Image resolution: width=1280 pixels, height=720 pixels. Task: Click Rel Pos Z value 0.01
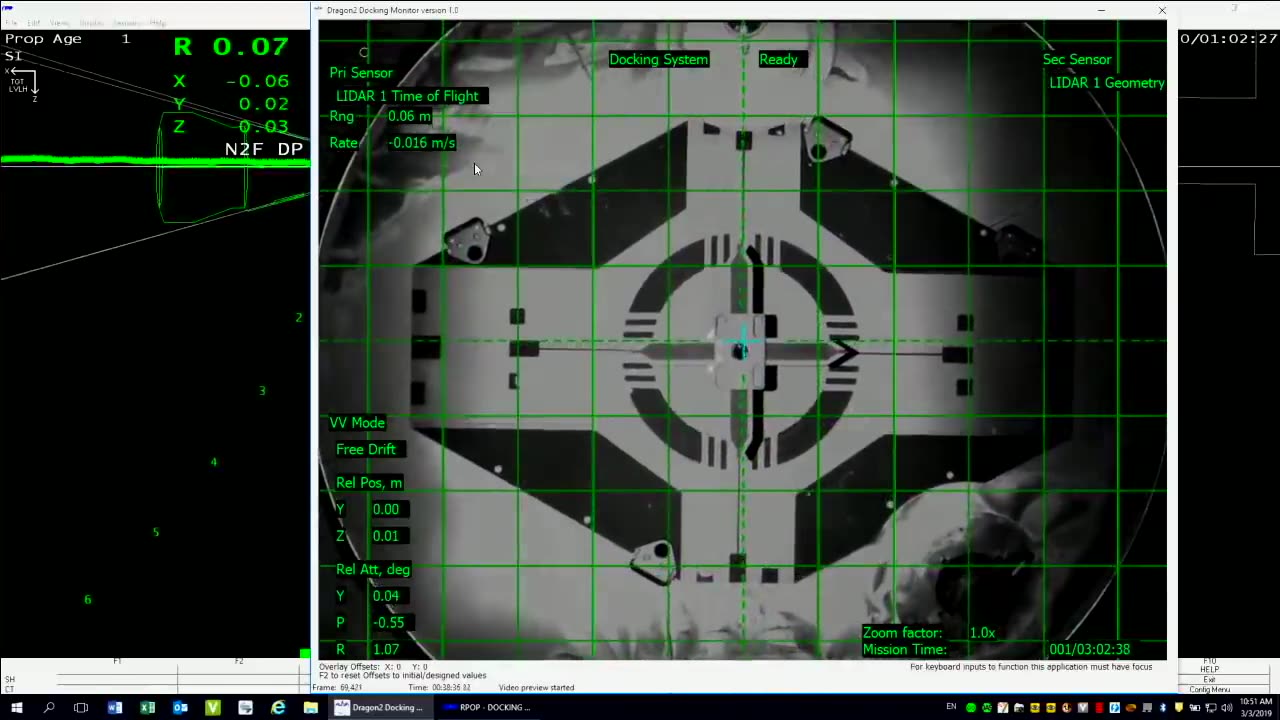[385, 536]
